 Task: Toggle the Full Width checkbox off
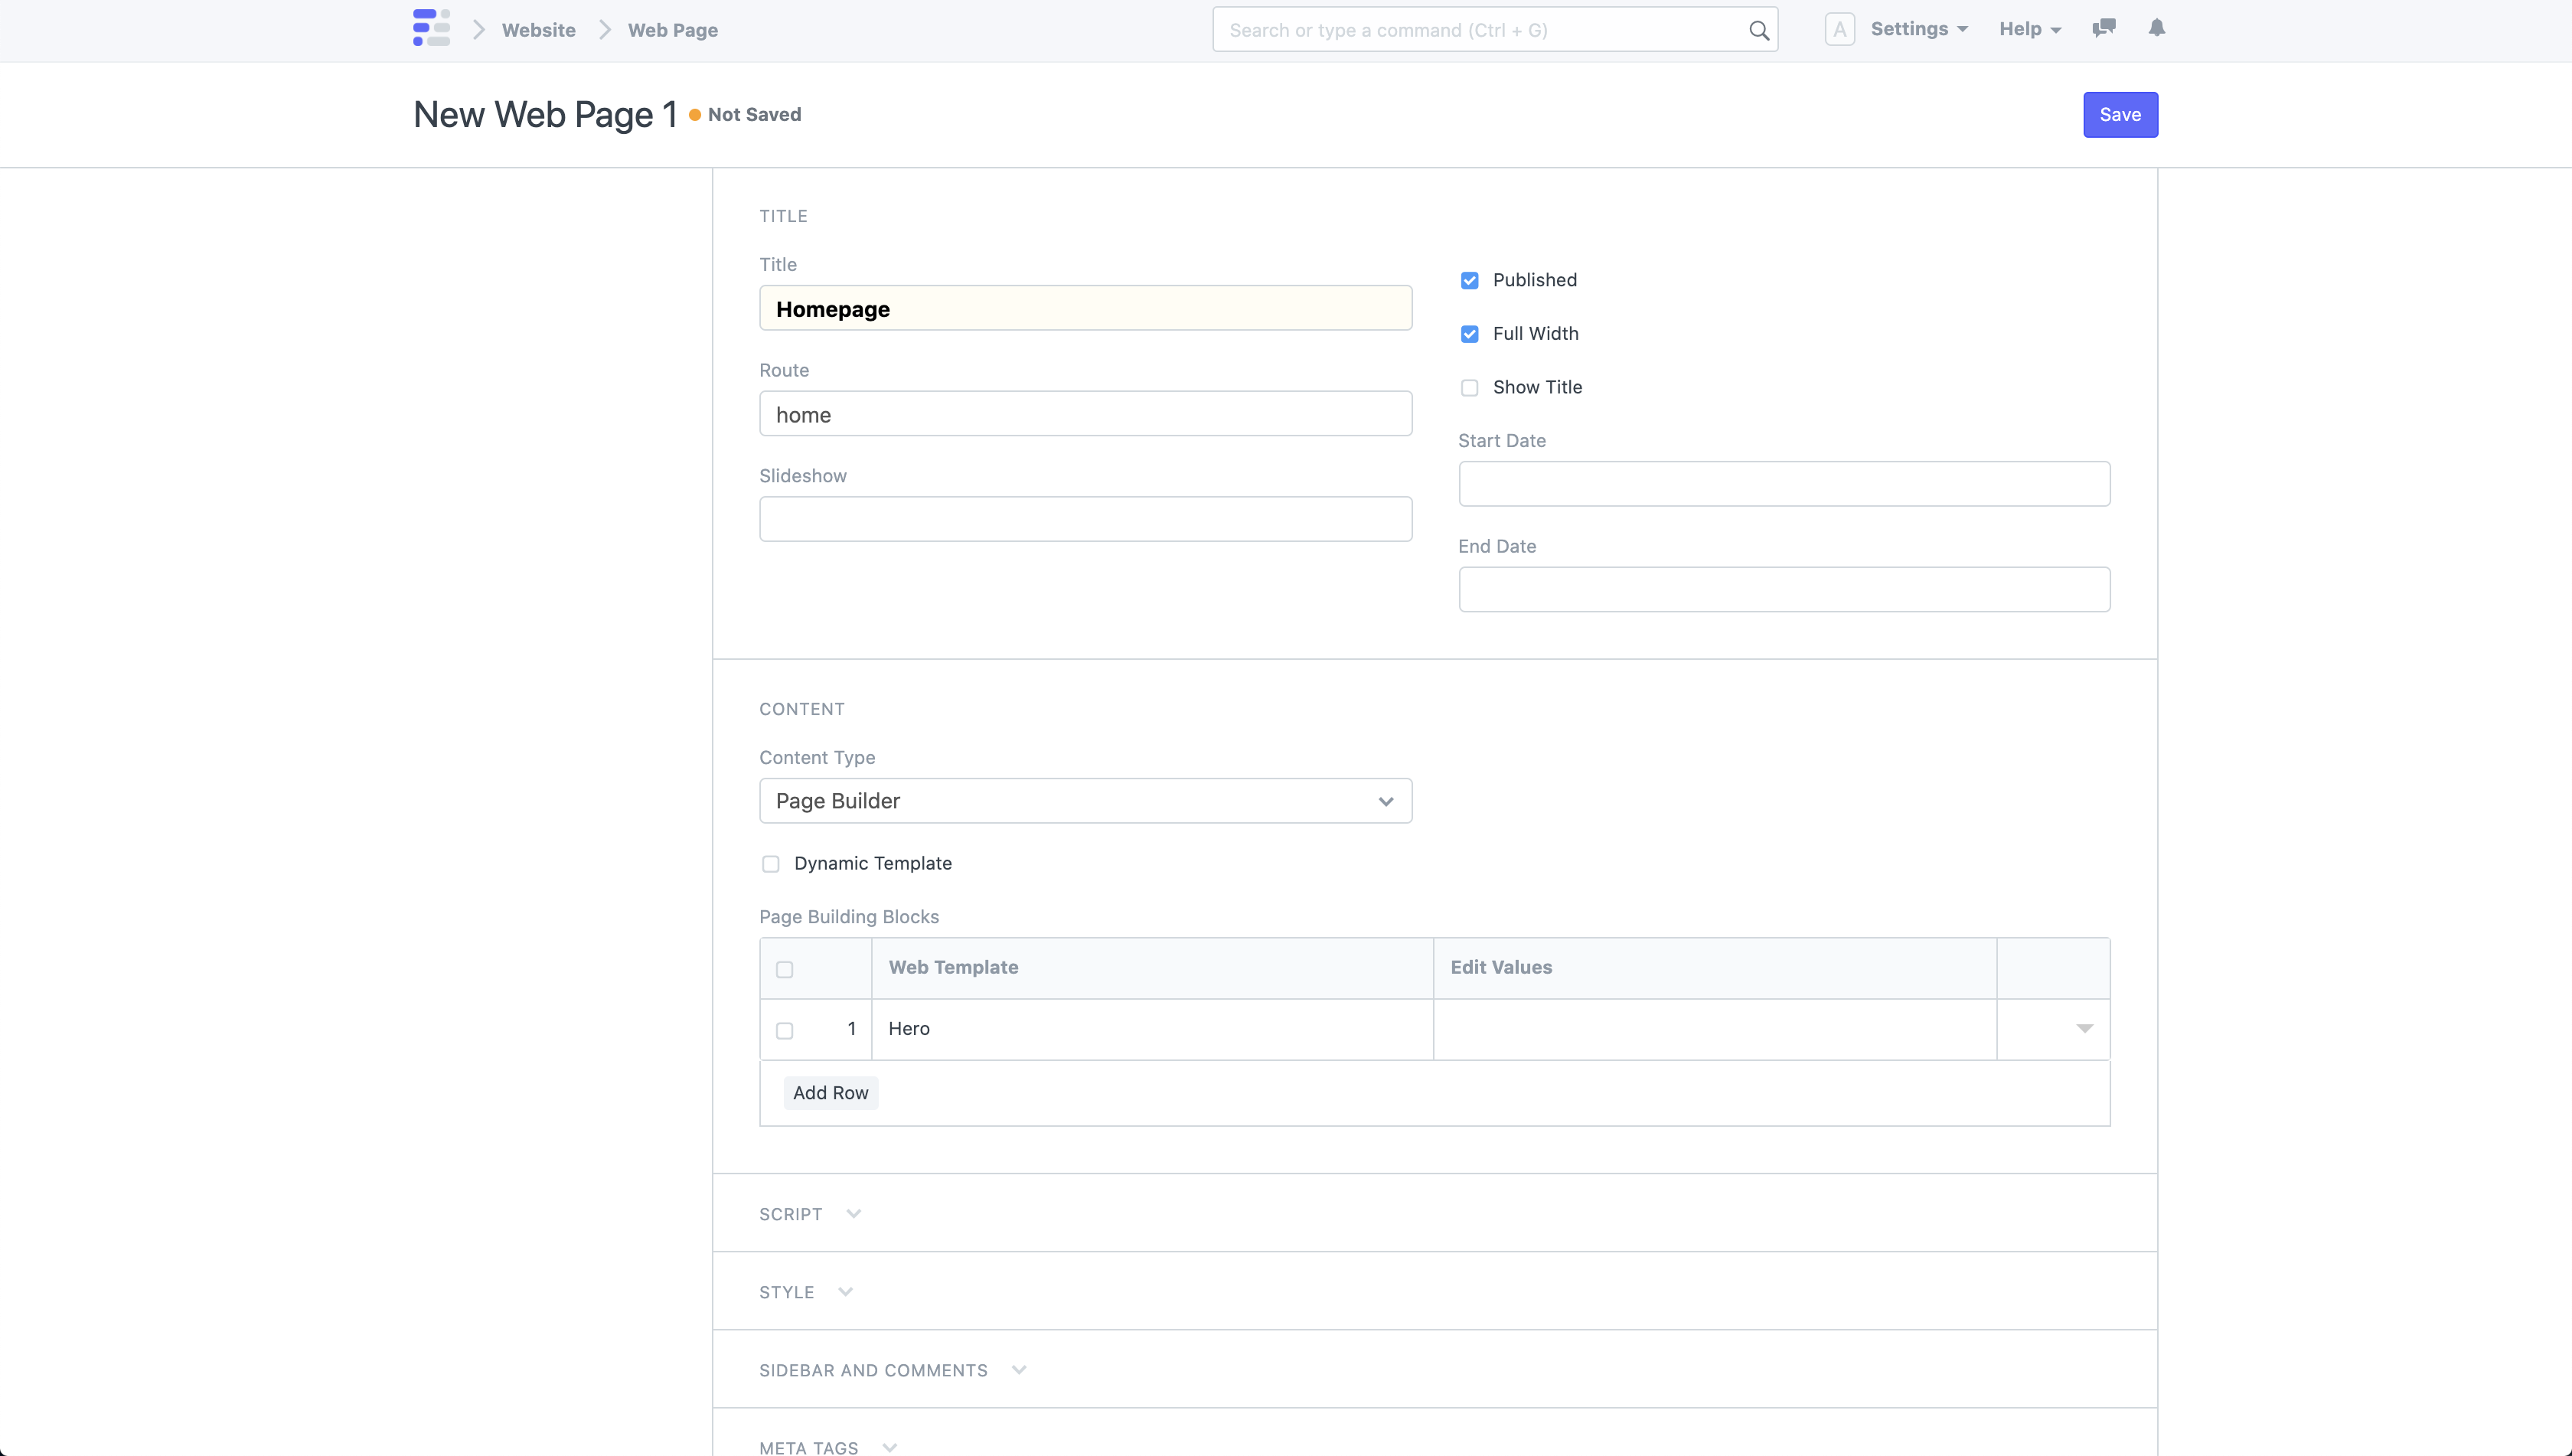[x=1470, y=334]
